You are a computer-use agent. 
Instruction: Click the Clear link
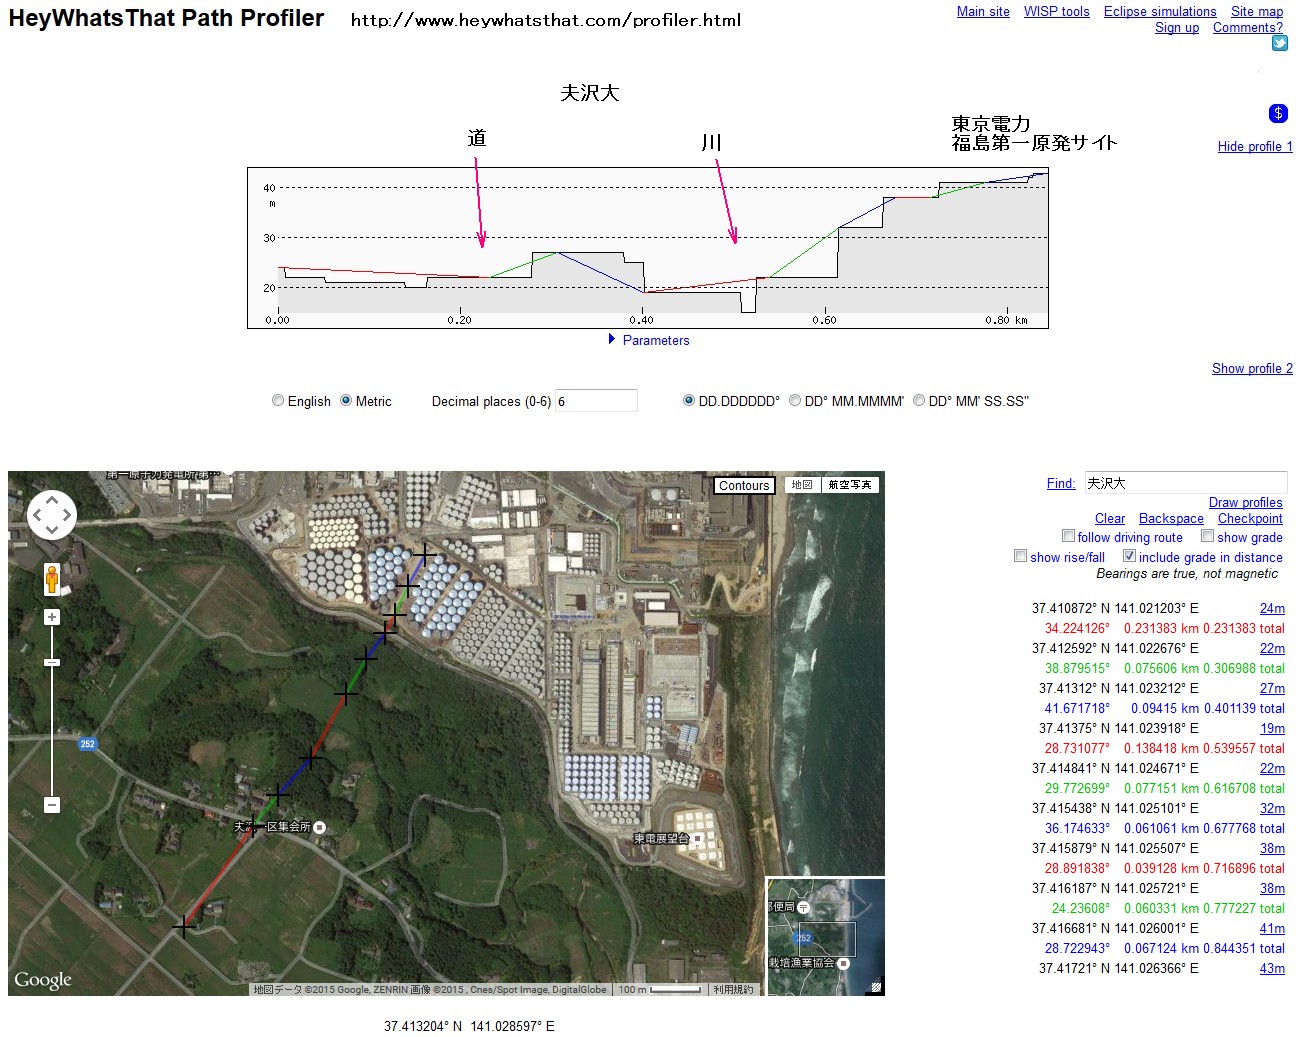[x=1110, y=519]
